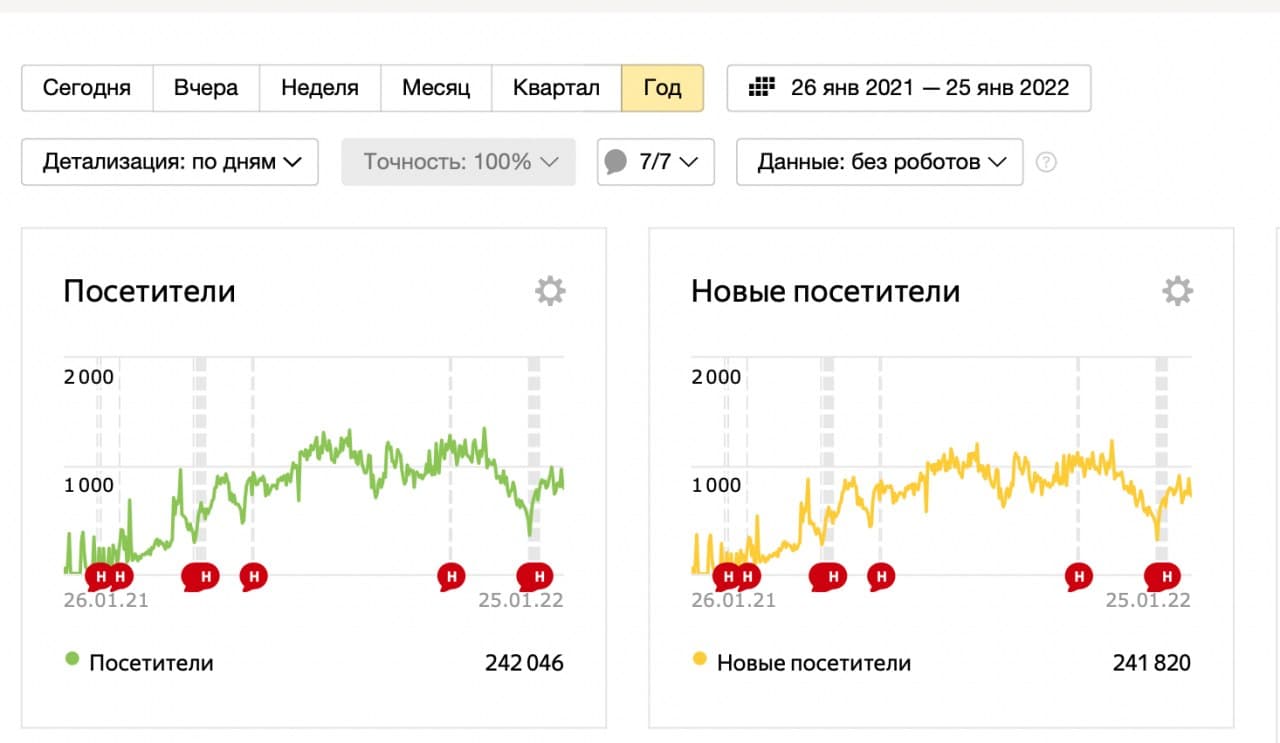
Task: Select the Сегодня period tab
Action: [87, 87]
